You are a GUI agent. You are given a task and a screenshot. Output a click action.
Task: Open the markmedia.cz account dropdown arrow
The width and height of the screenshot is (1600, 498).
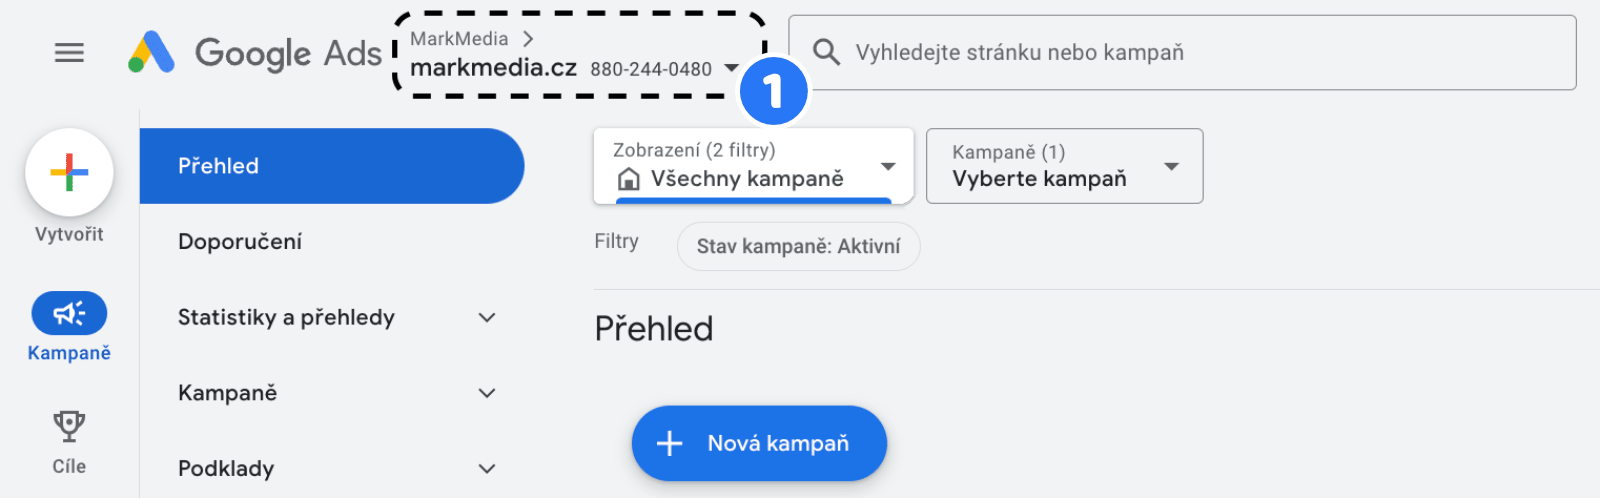tap(732, 68)
